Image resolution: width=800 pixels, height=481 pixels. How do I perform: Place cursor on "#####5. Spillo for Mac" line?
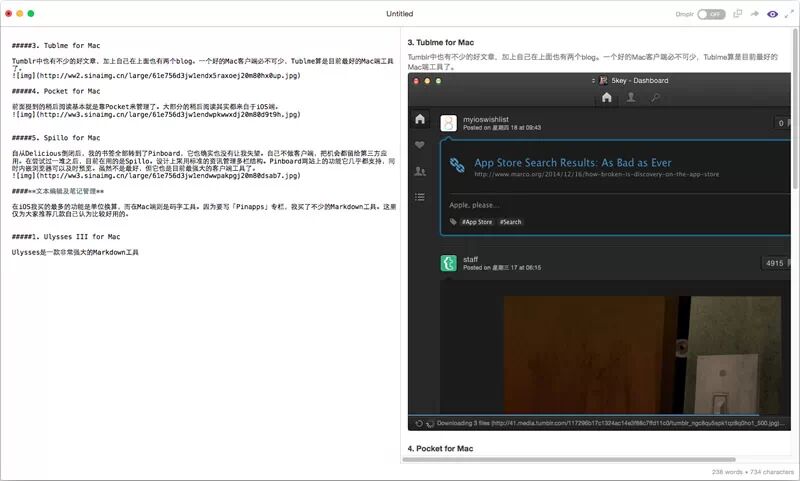coord(56,138)
